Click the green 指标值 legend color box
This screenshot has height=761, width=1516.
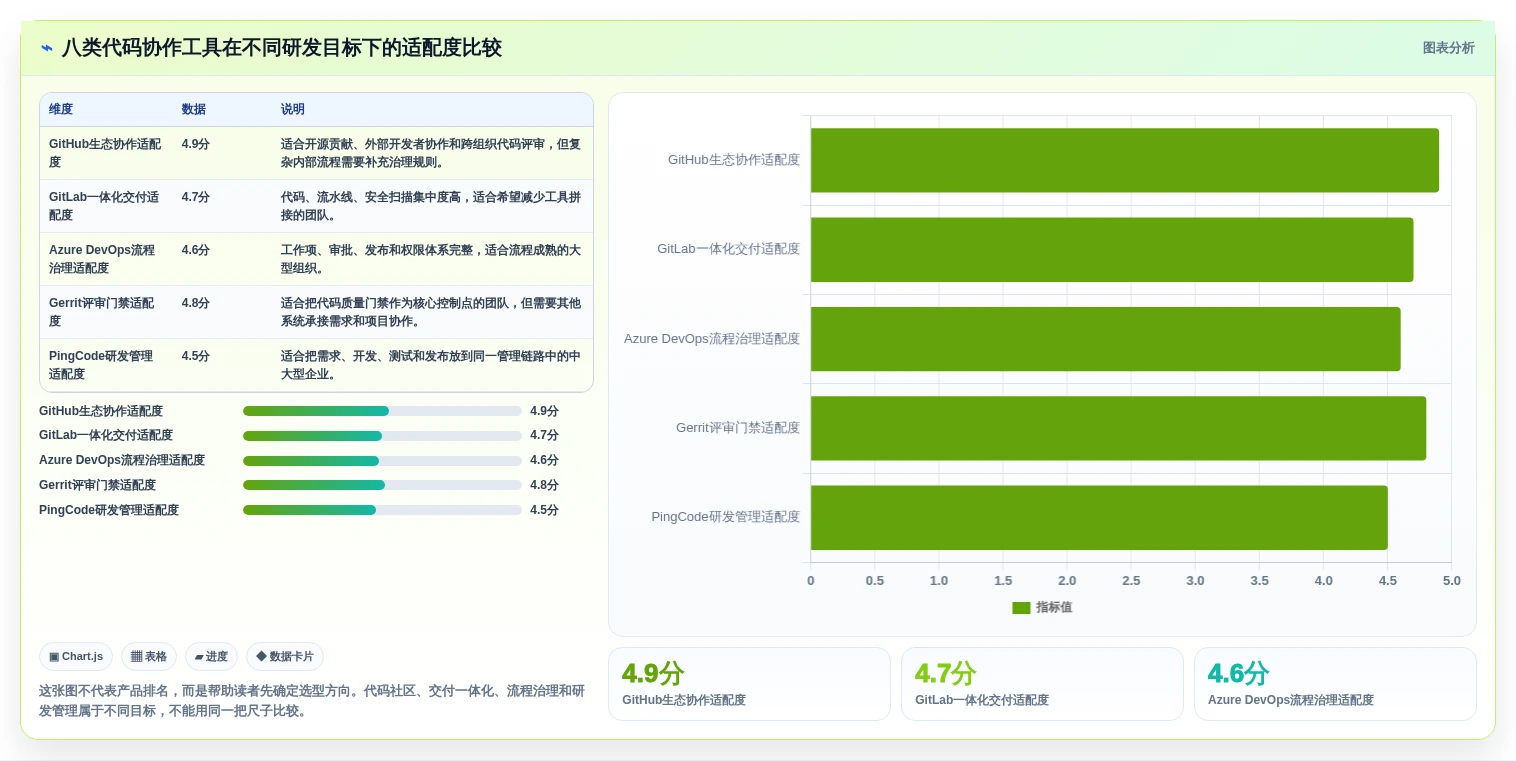point(1021,607)
